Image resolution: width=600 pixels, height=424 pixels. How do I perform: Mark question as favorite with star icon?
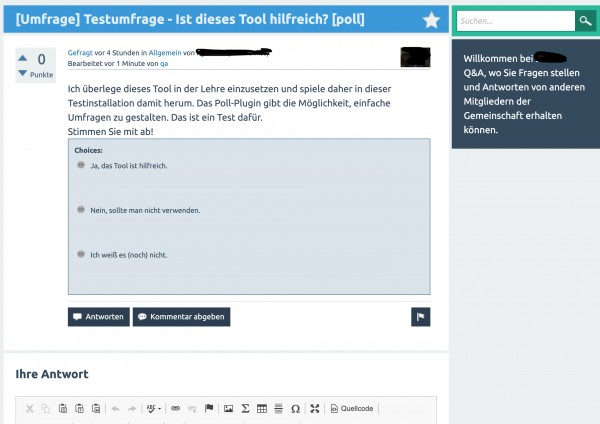(430, 20)
